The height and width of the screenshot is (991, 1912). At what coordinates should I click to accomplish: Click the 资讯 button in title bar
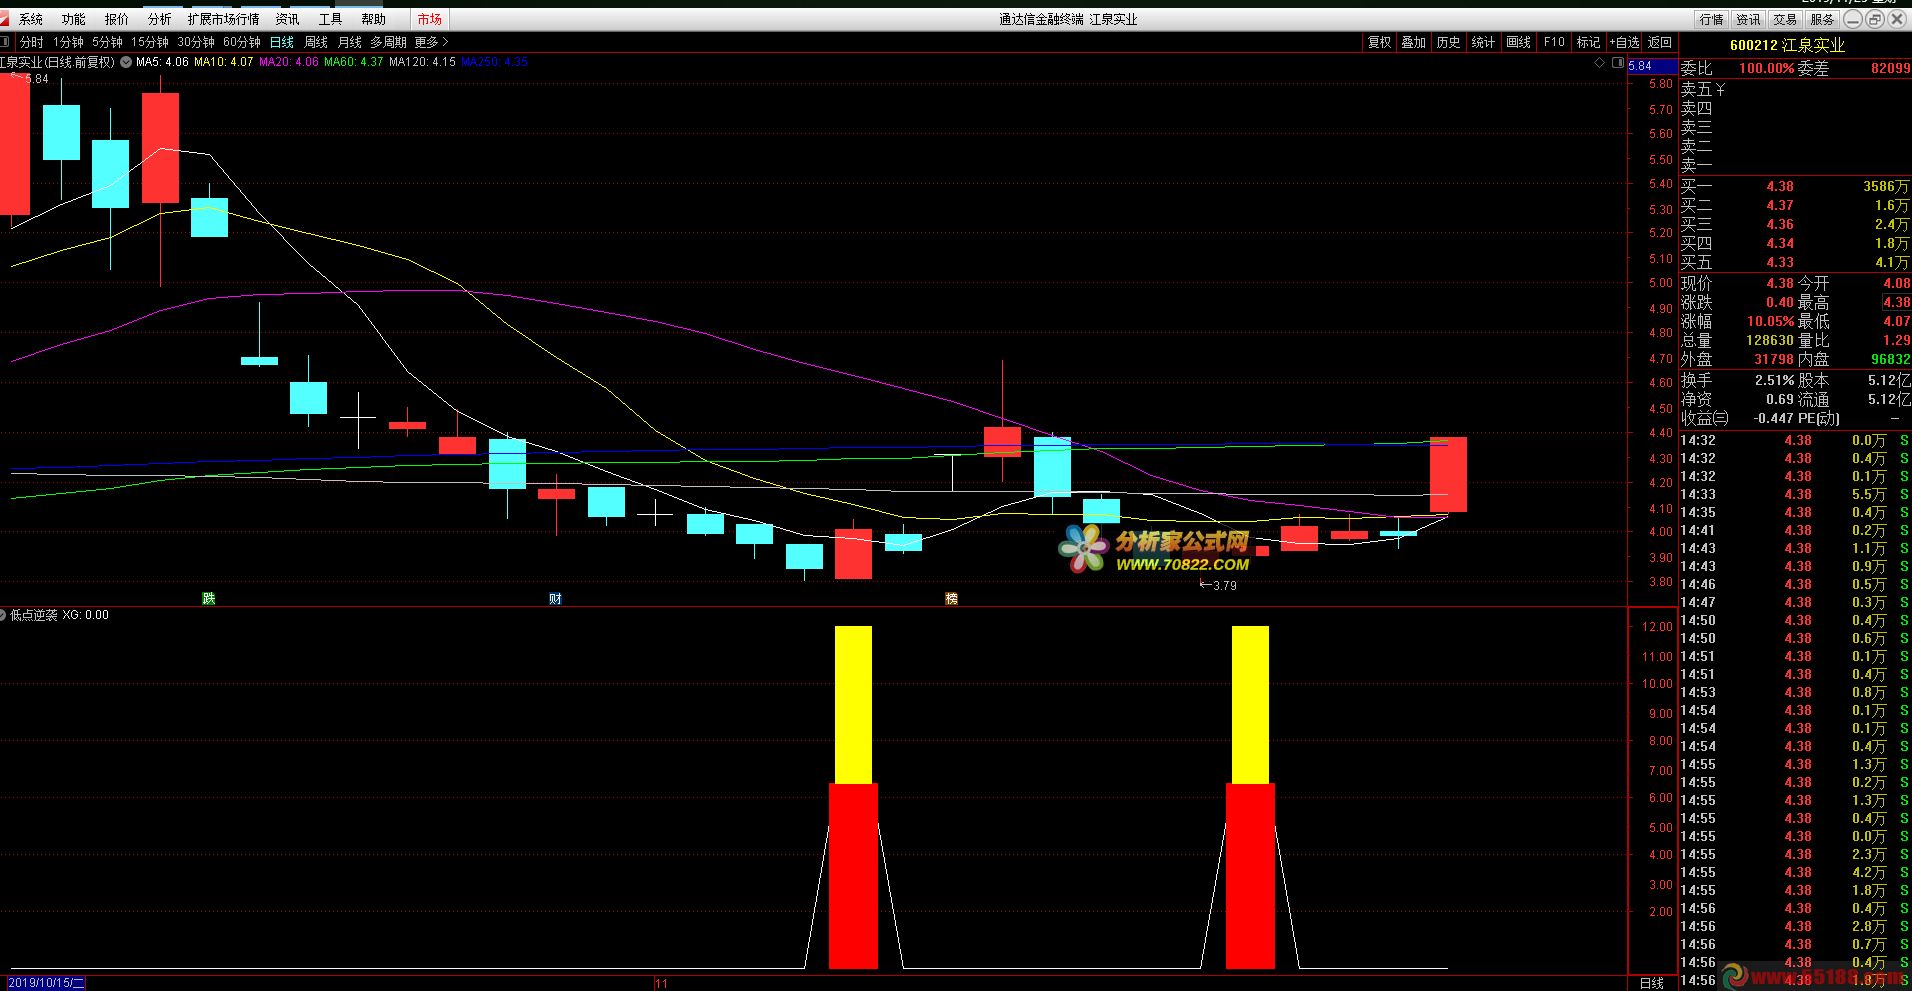point(1748,19)
